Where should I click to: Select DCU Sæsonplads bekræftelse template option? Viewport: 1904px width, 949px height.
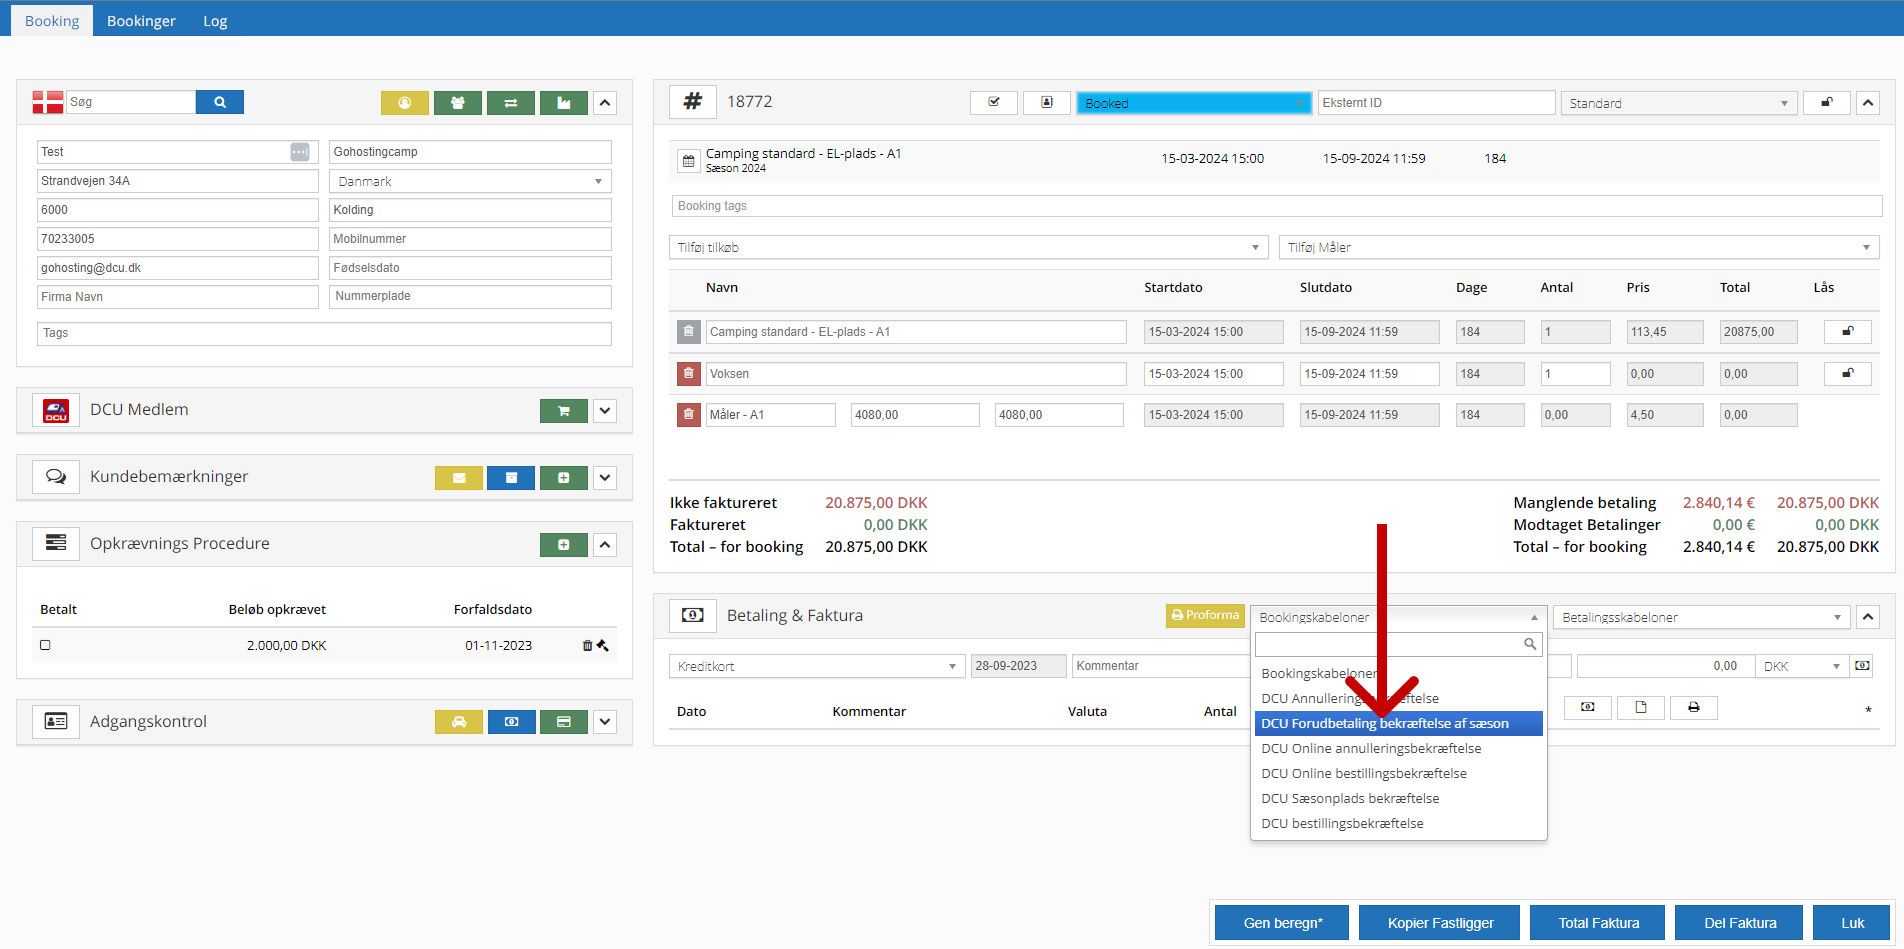pyautogui.click(x=1350, y=798)
